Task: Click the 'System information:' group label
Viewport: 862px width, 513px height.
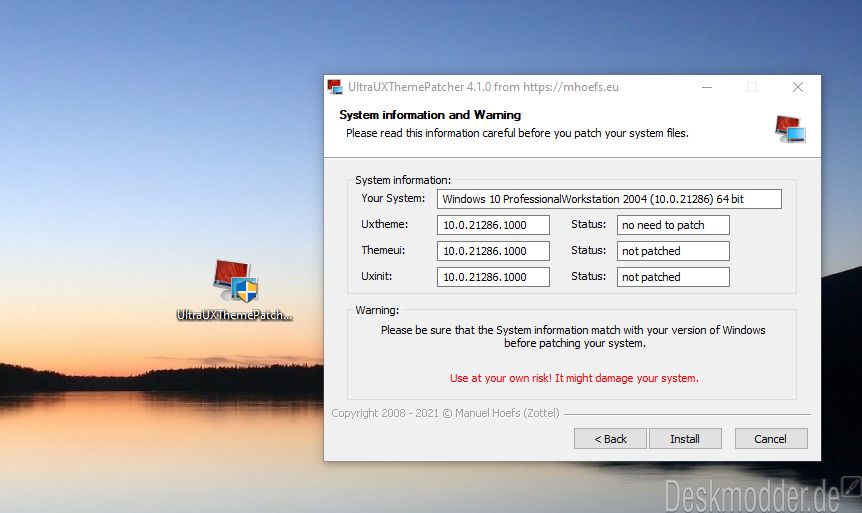Action: point(403,180)
